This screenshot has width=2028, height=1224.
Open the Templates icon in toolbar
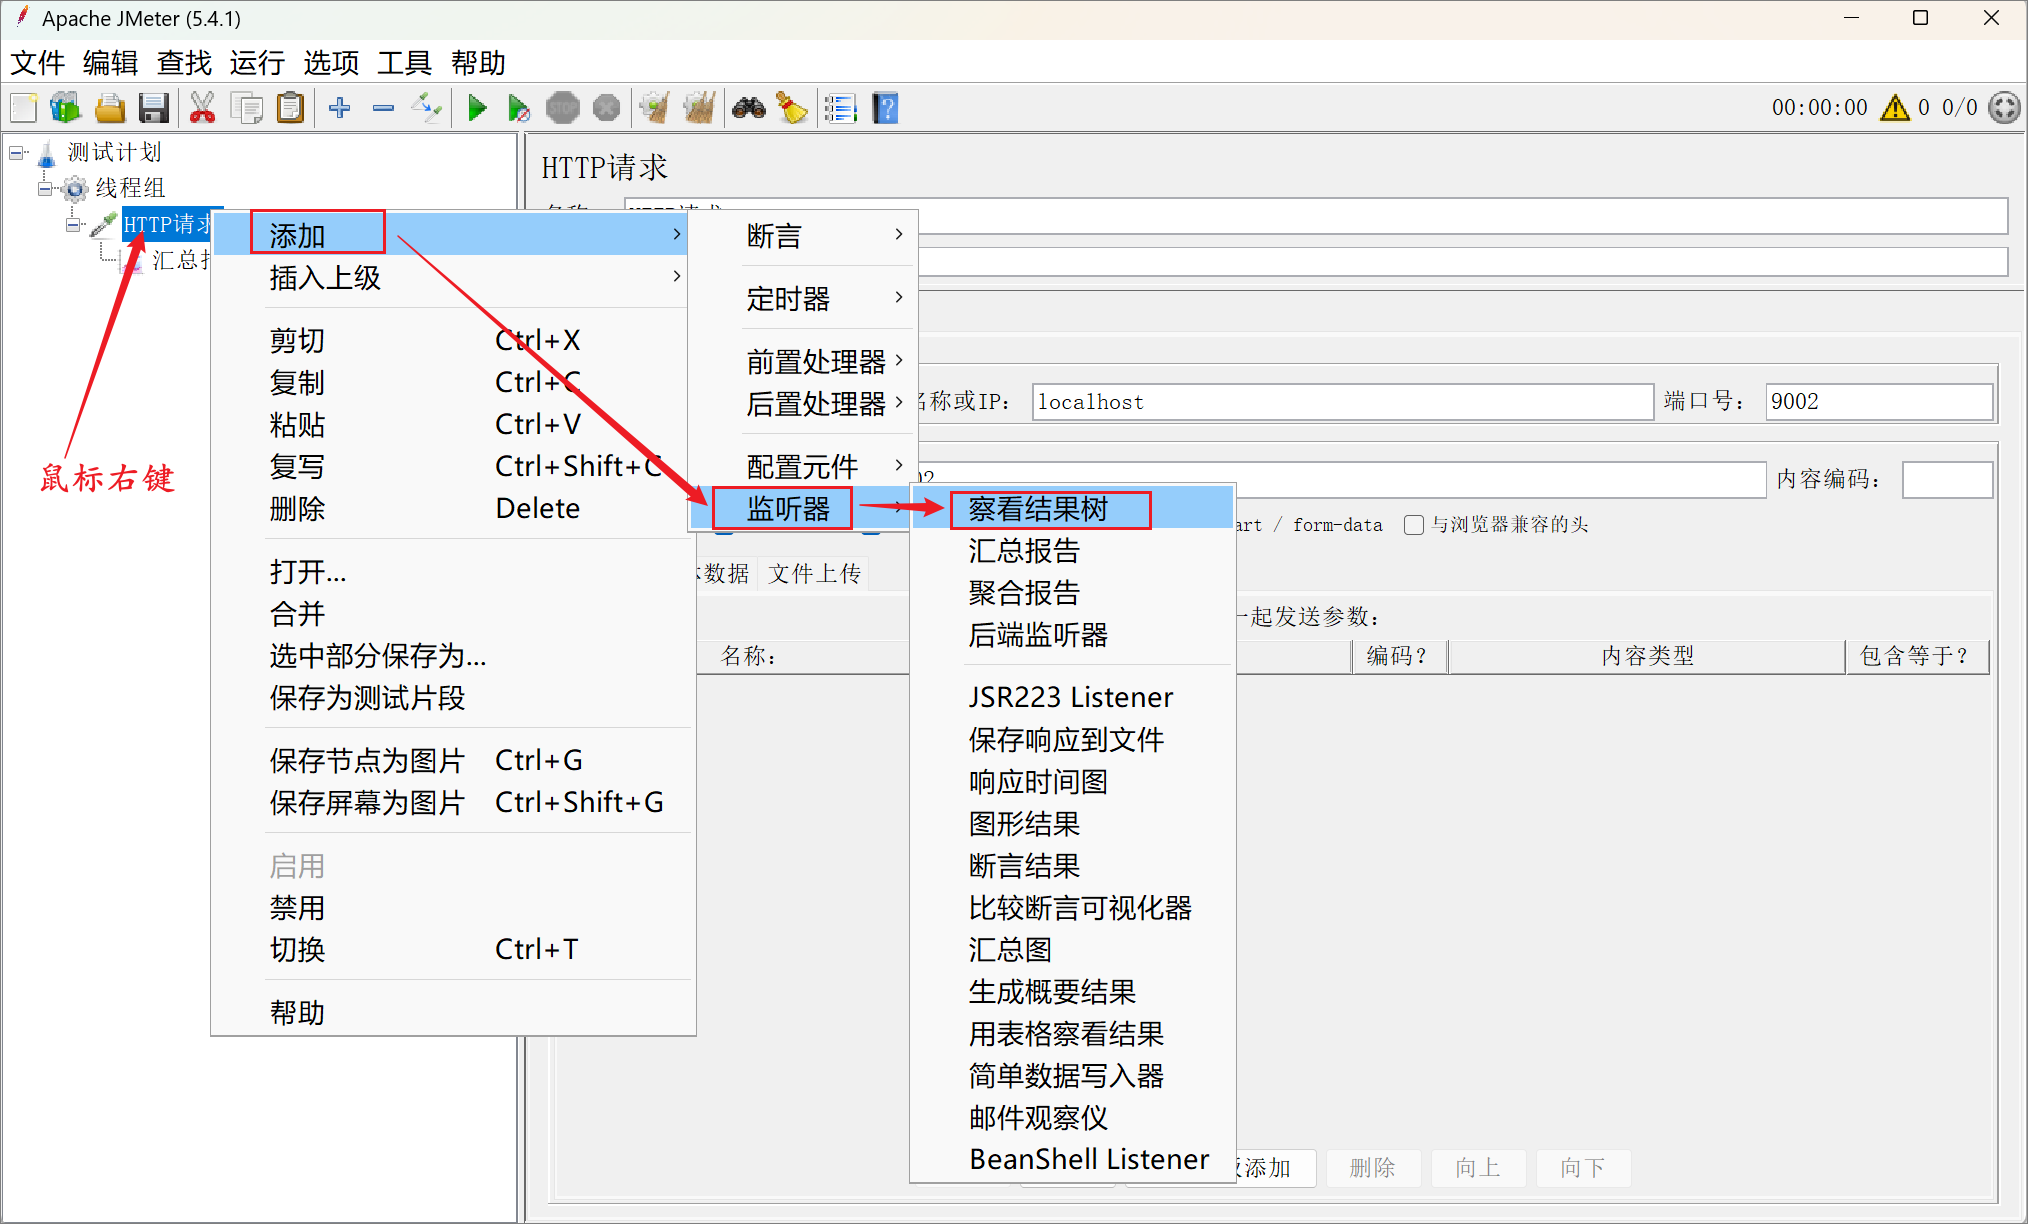(66, 107)
